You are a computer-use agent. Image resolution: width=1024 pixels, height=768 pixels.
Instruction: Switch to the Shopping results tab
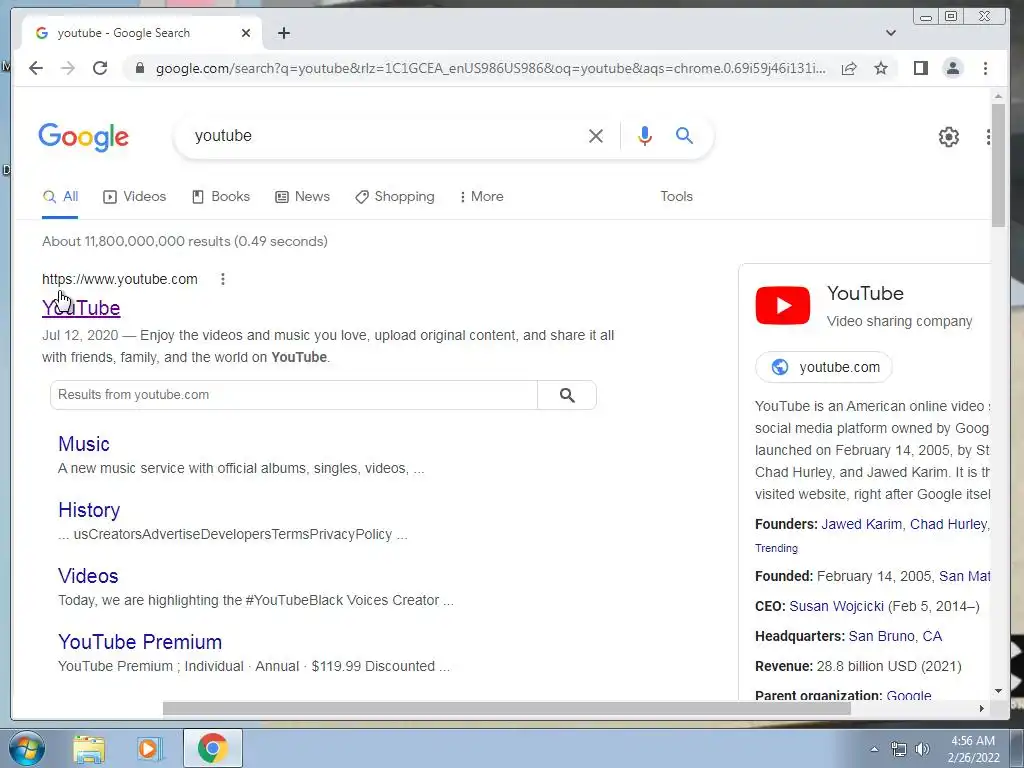(x=394, y=197)
